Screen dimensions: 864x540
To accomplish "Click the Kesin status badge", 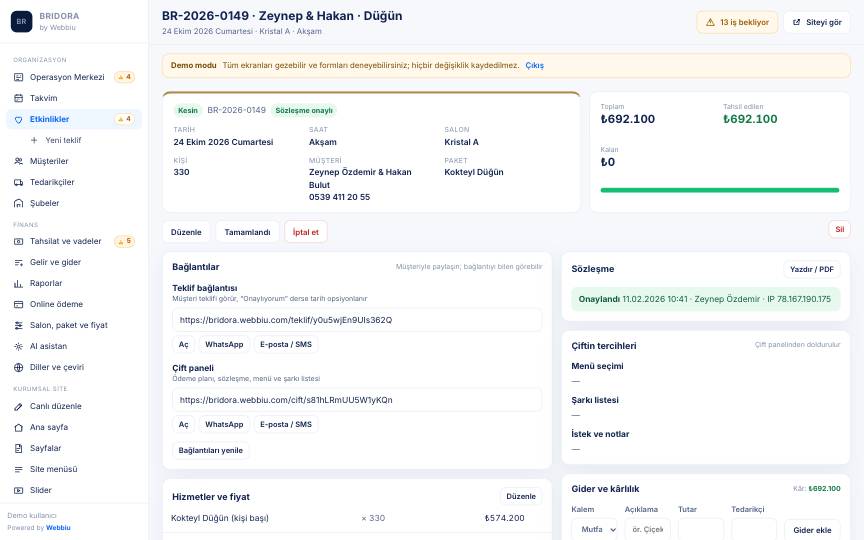I will click(187, 110).
